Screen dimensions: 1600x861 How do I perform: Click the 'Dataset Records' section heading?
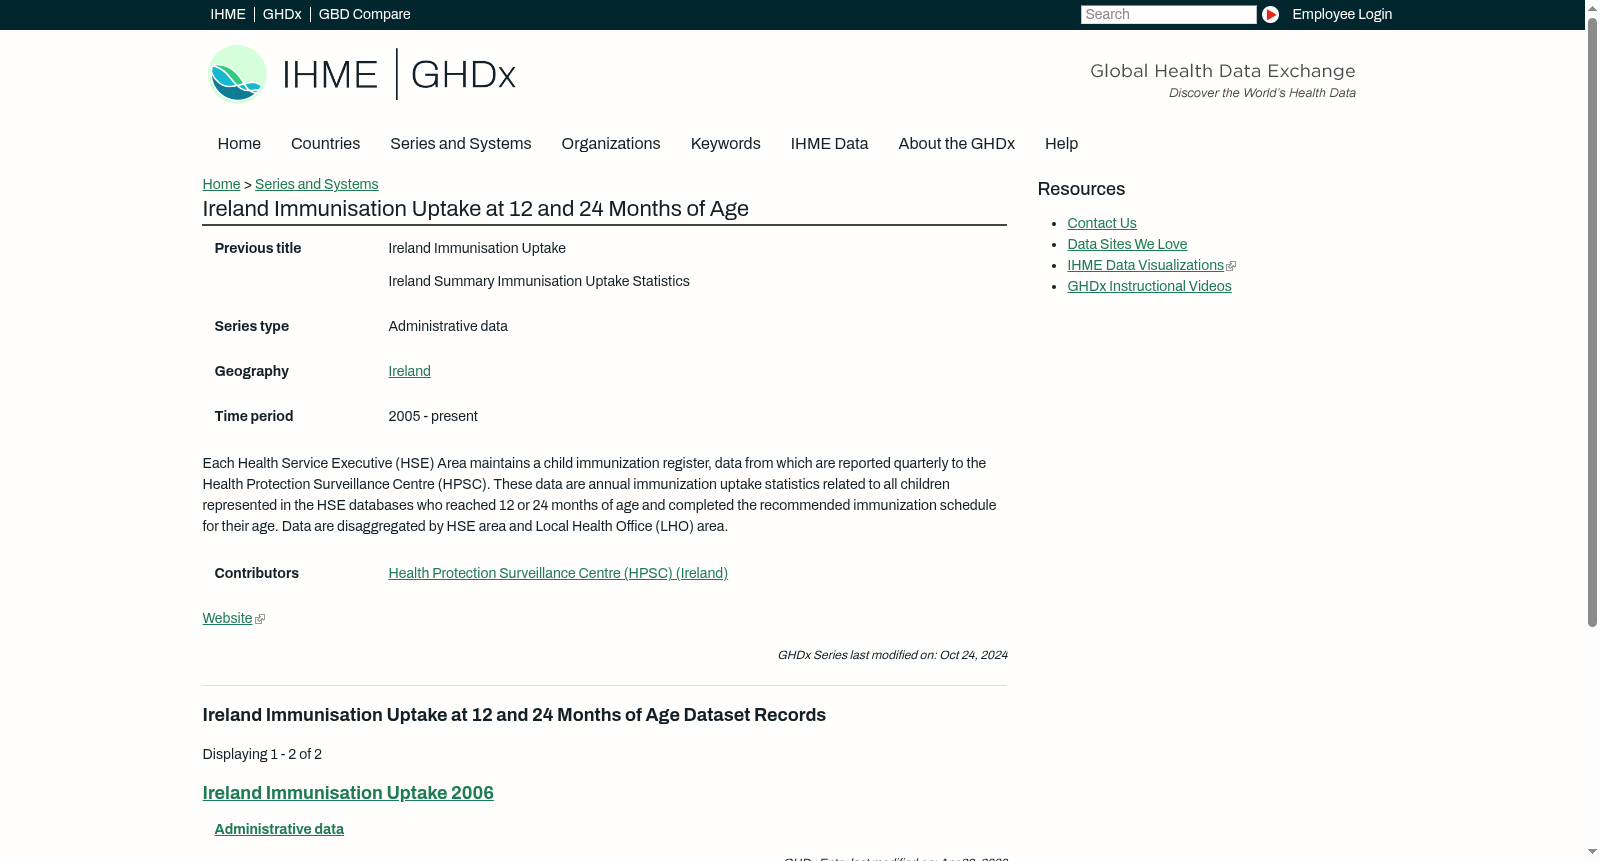[x=514, y=715]
